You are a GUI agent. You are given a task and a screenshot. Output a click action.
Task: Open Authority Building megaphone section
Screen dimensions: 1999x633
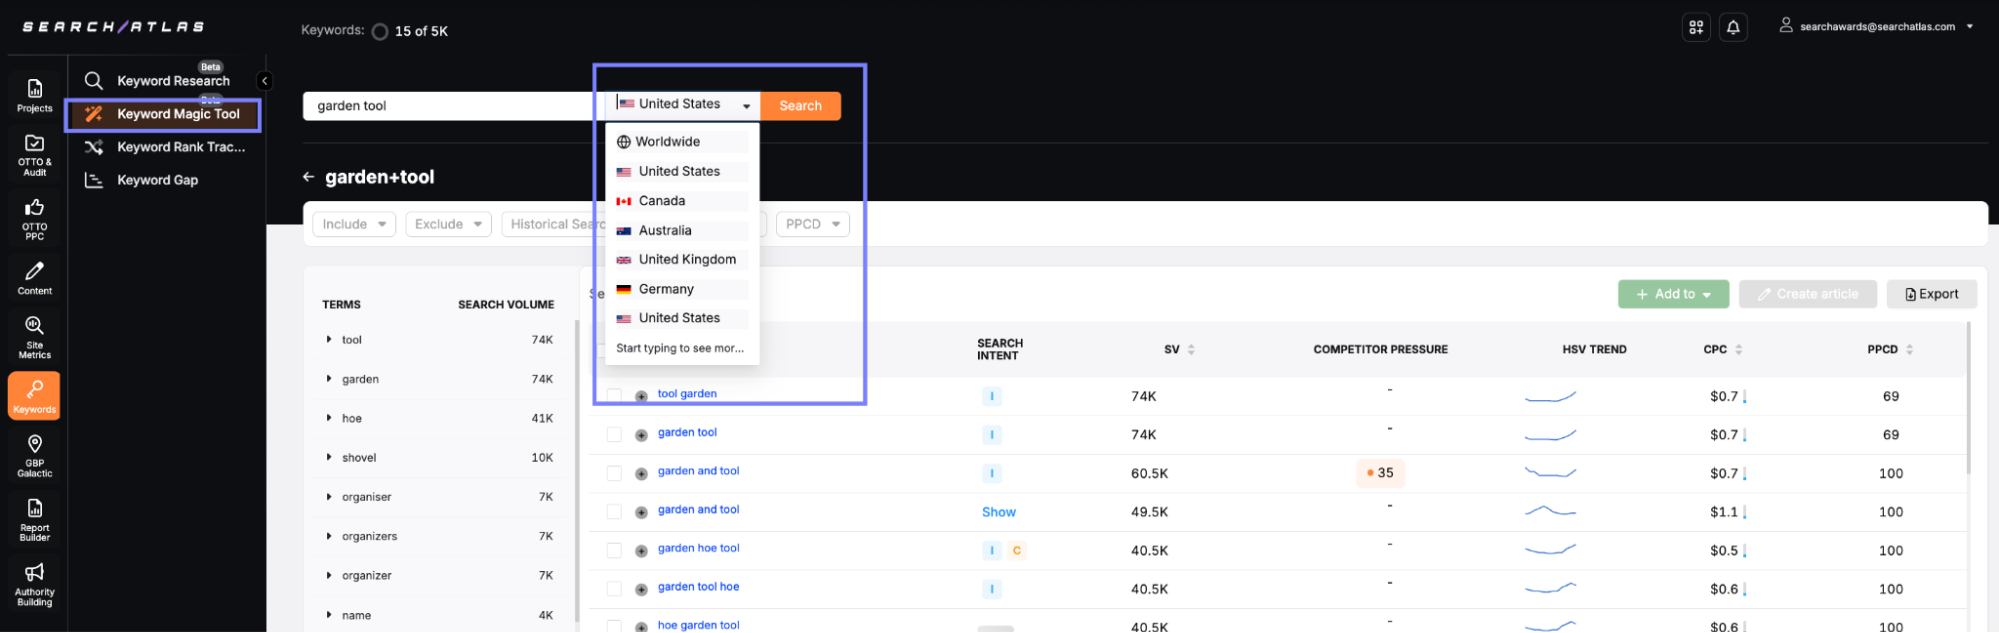coord(34,584)
